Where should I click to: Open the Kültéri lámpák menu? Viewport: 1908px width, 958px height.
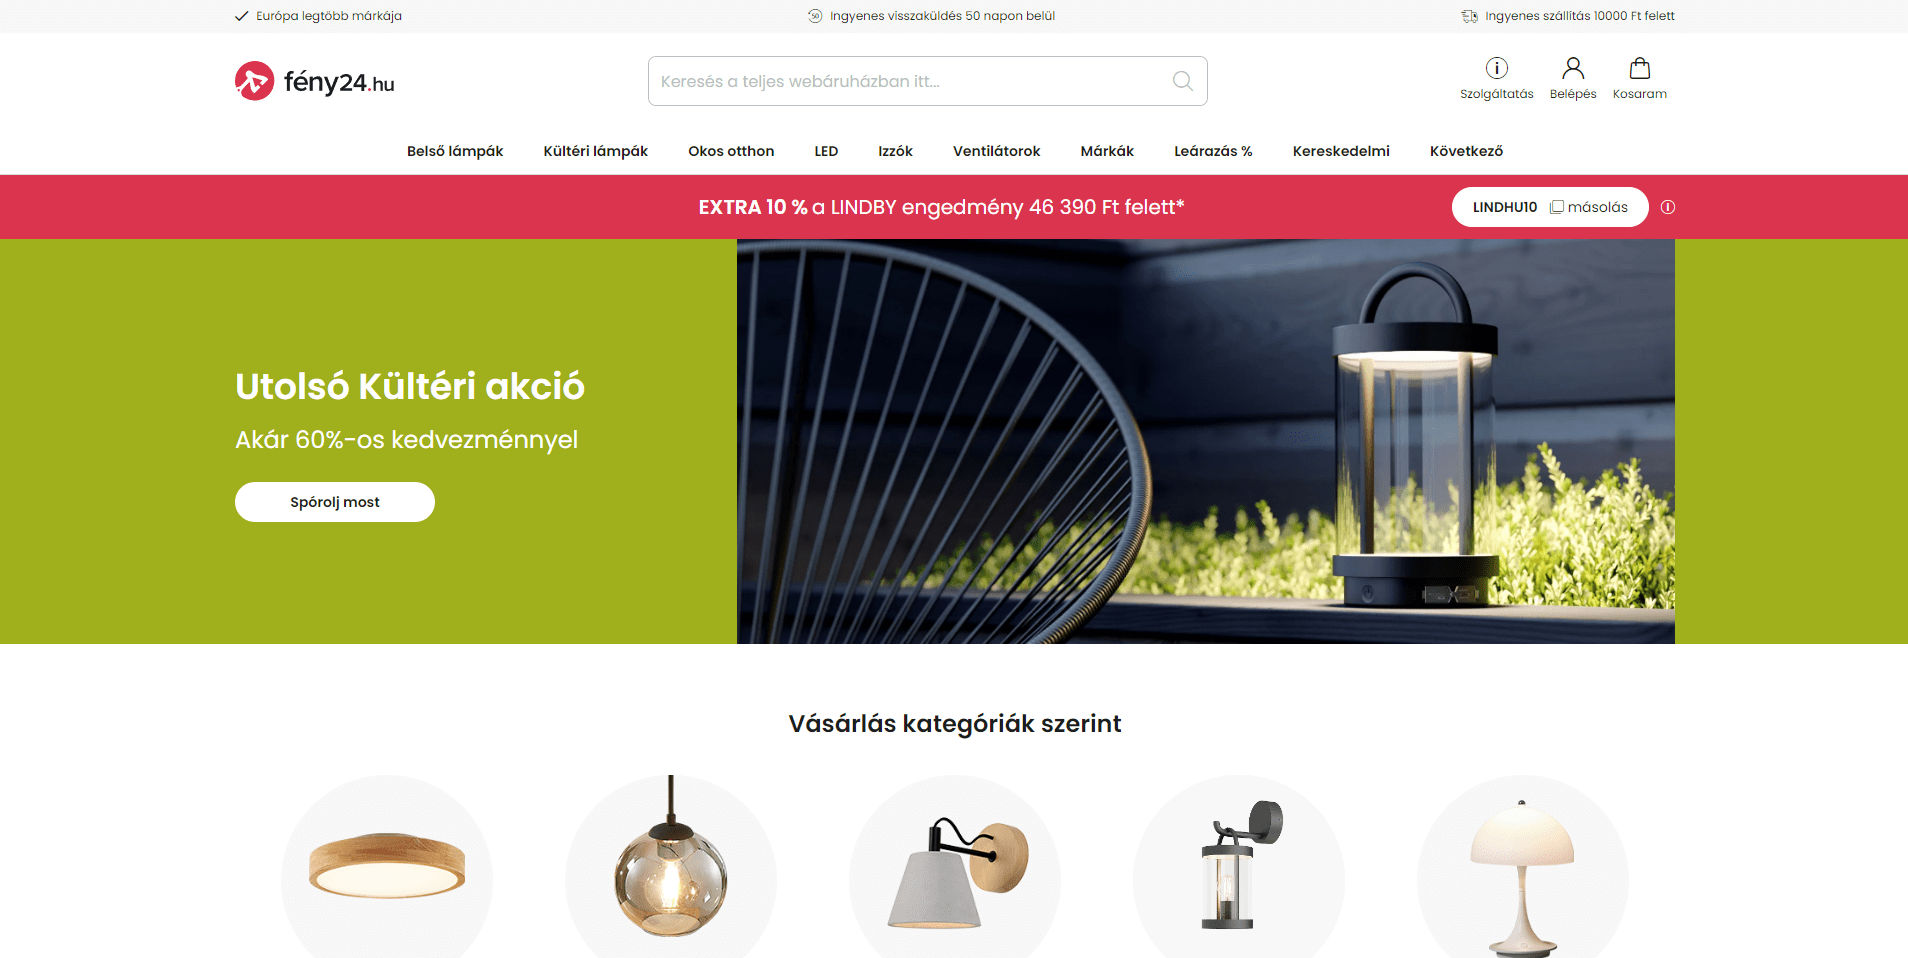[596, 151]
